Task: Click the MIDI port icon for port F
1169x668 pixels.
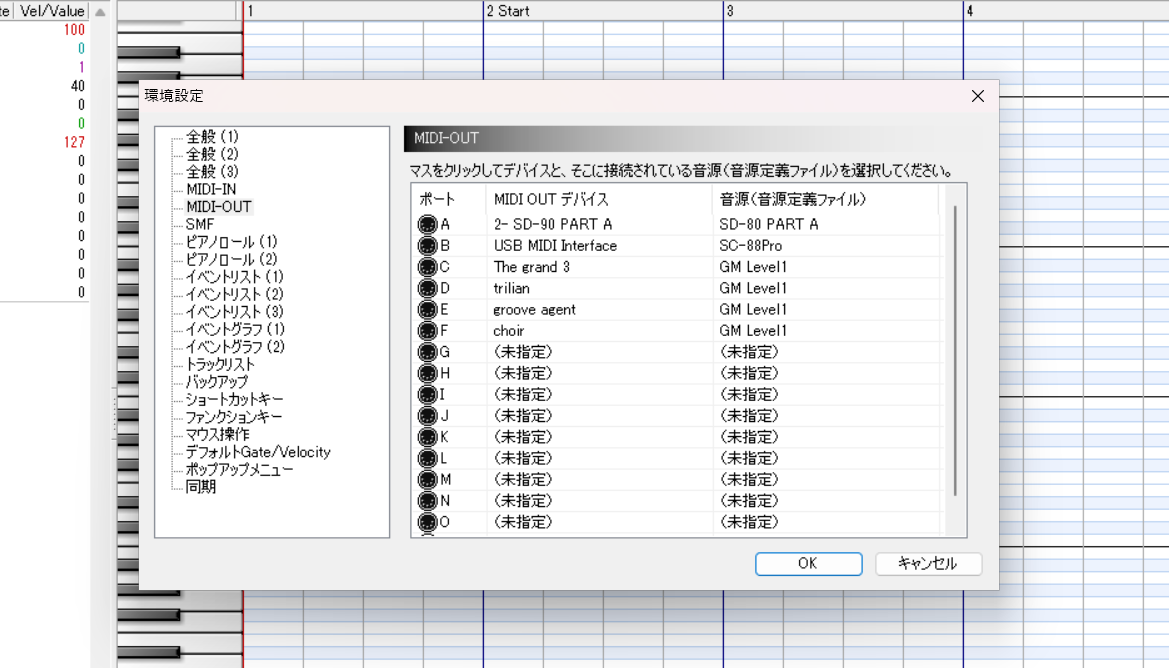Action: pyautogui.click(x=427, y=331)
